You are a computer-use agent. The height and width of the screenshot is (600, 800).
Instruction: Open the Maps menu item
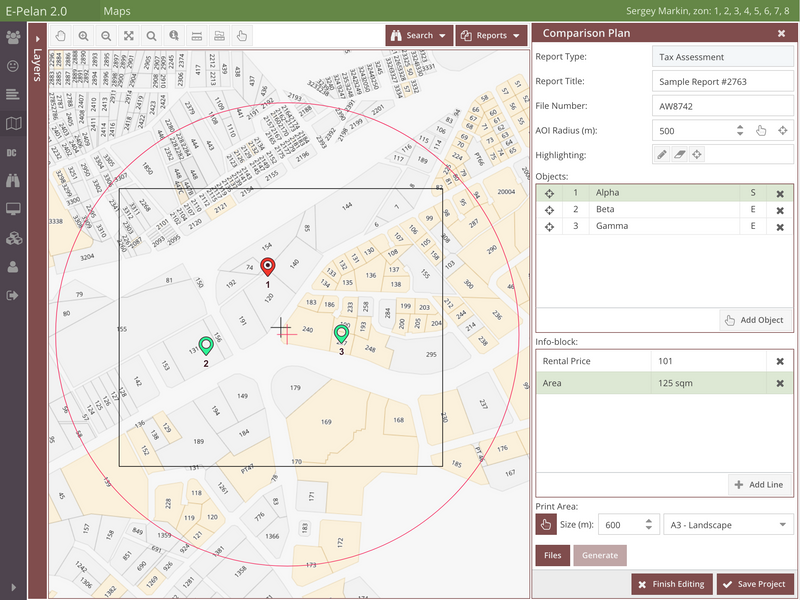point(117,10)
